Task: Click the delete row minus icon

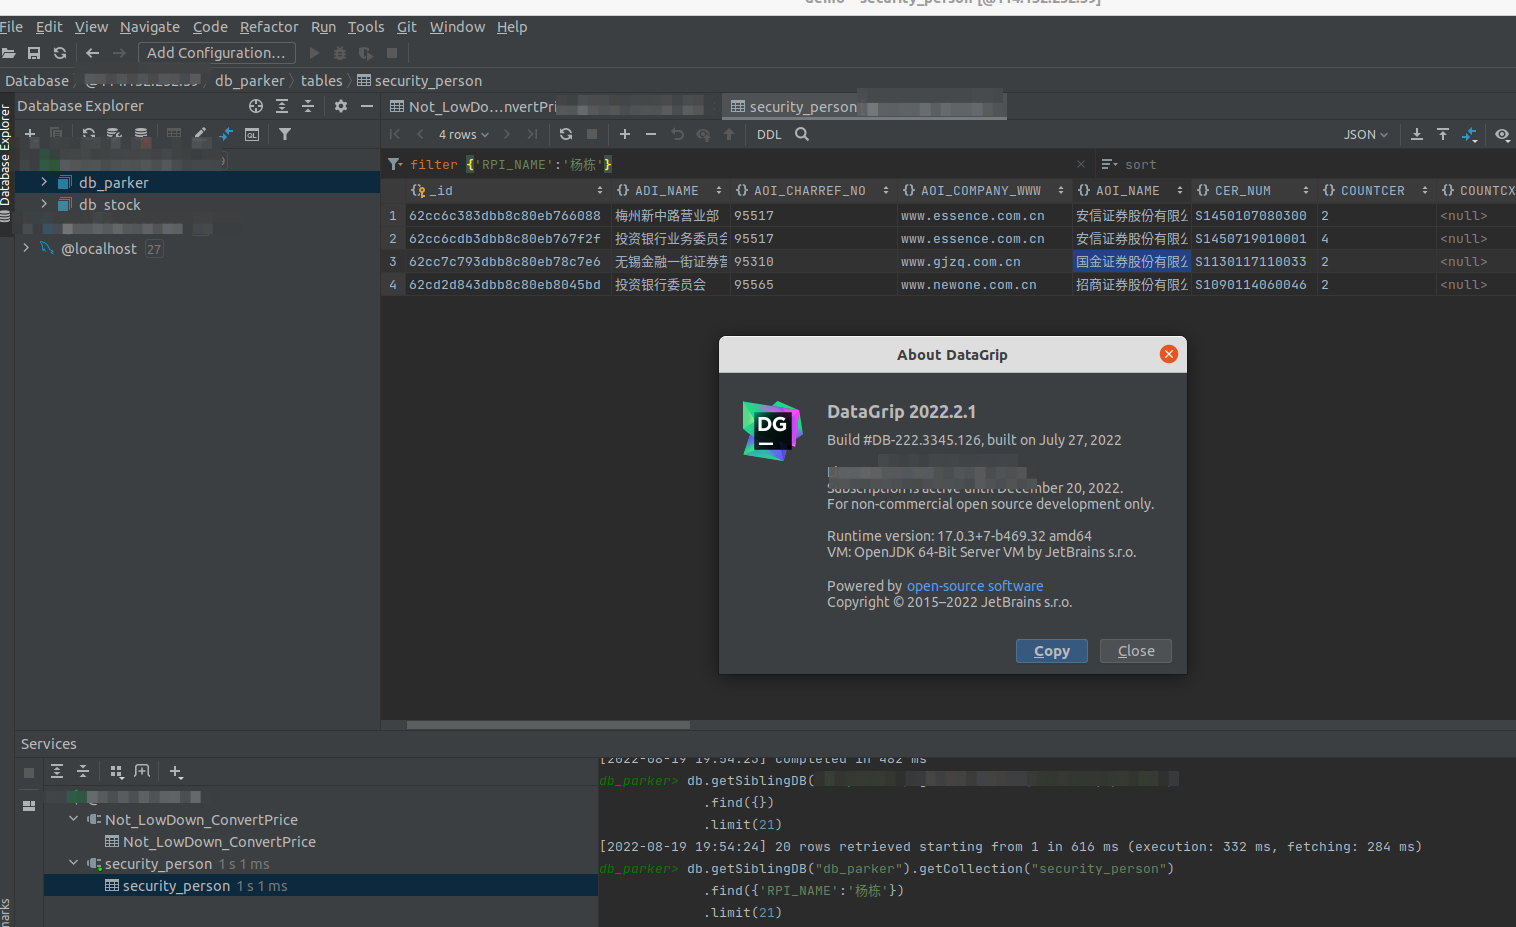Action: point(651,134)
